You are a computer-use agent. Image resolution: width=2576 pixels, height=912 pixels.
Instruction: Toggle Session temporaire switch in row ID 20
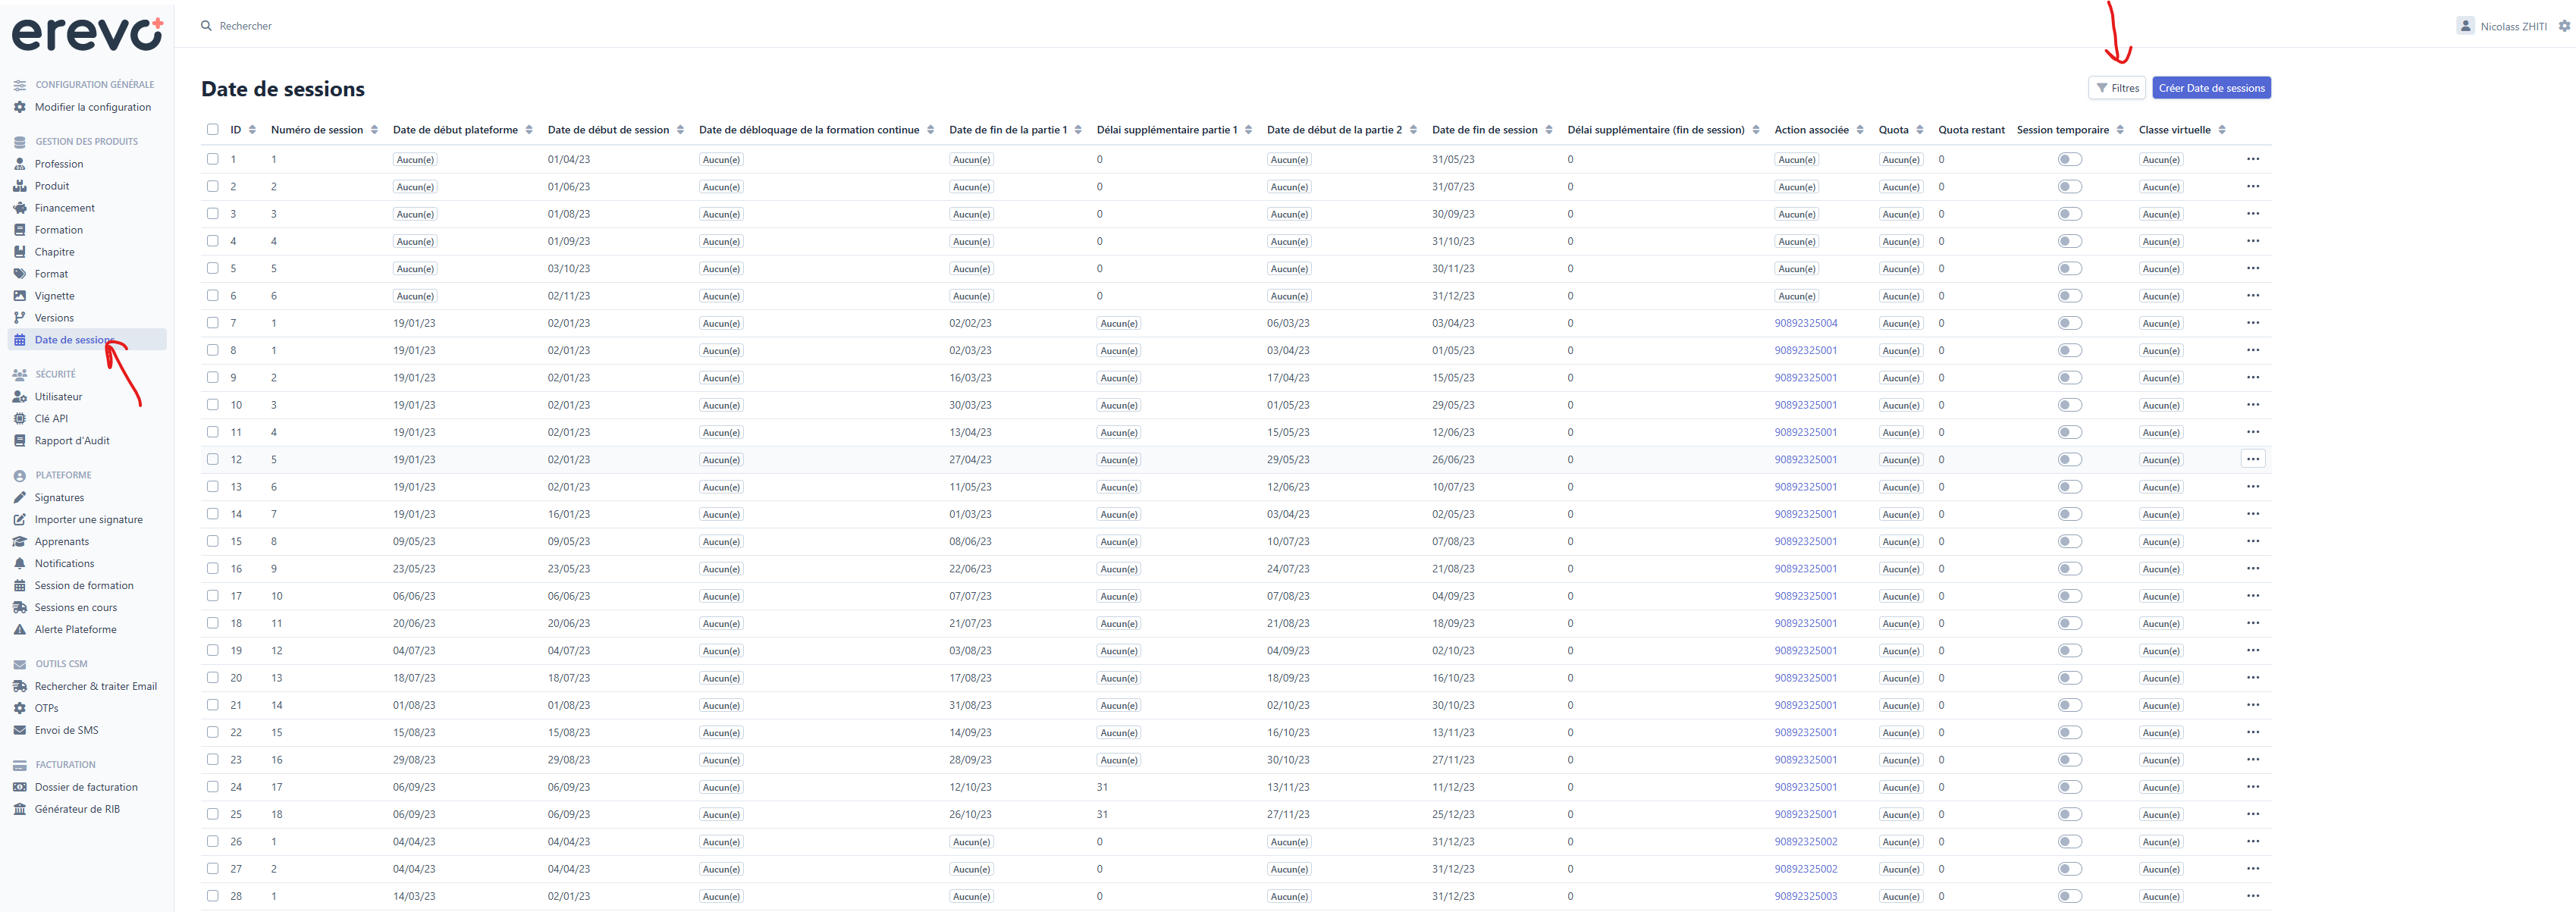(2070, 678)
